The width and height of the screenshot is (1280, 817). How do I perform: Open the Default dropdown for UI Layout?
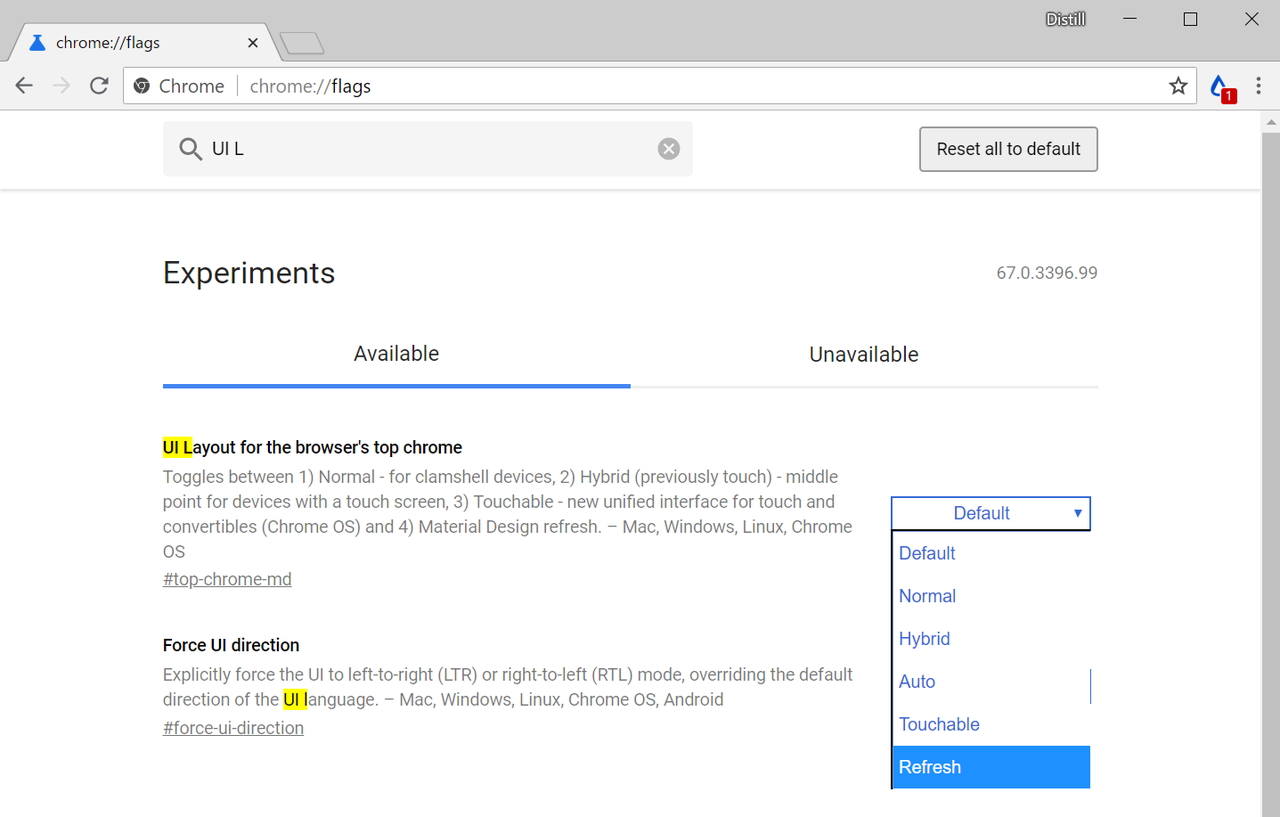tap(990, 513)
